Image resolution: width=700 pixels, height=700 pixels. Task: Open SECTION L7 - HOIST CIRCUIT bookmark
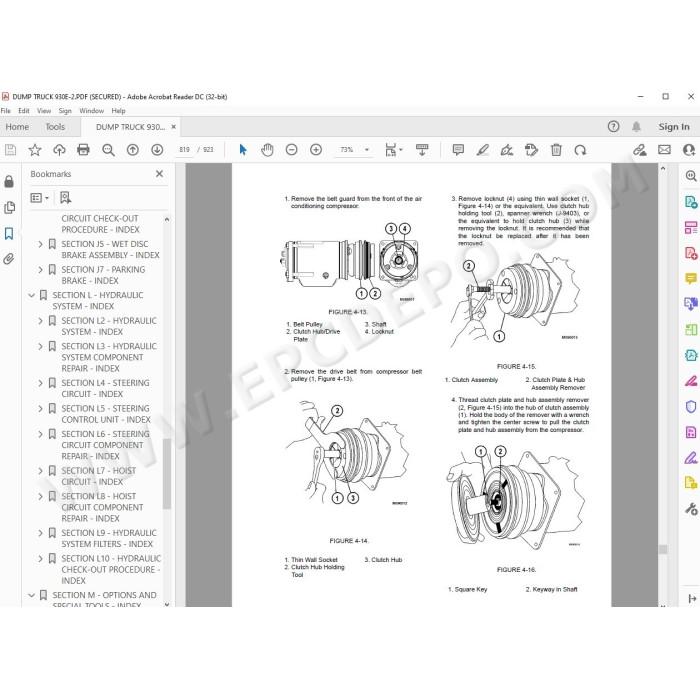tap(99, 476)
